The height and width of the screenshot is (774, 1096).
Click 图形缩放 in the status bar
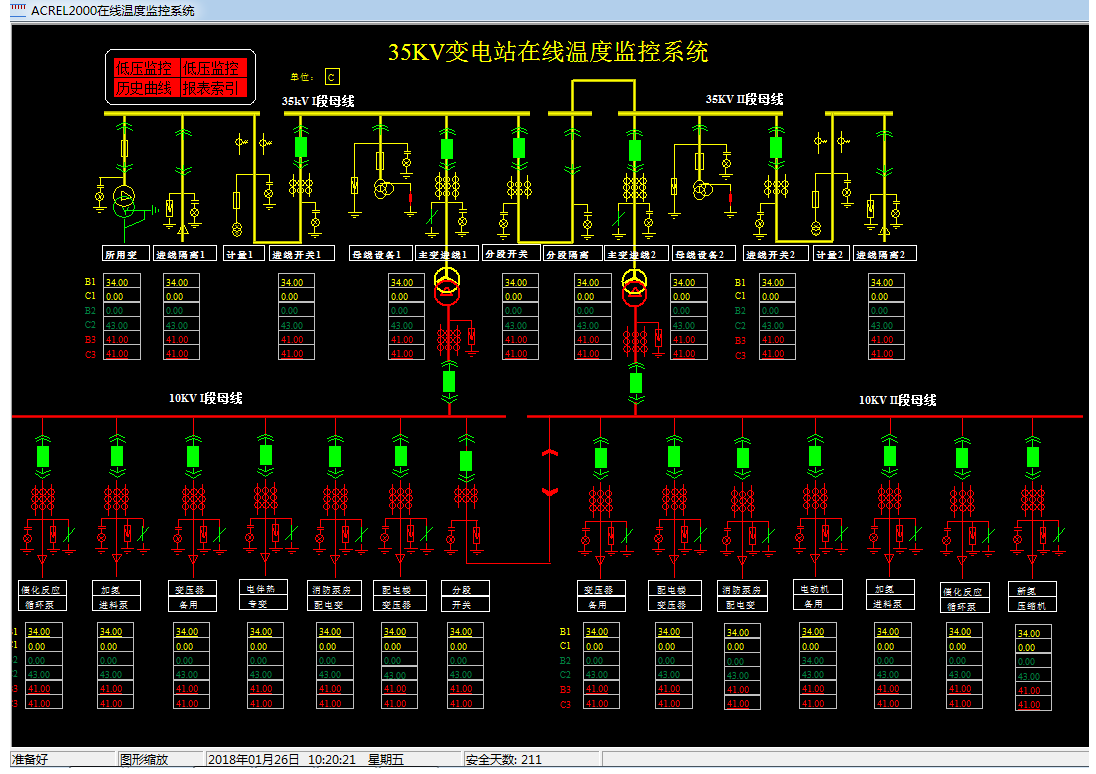coord(145,760)
